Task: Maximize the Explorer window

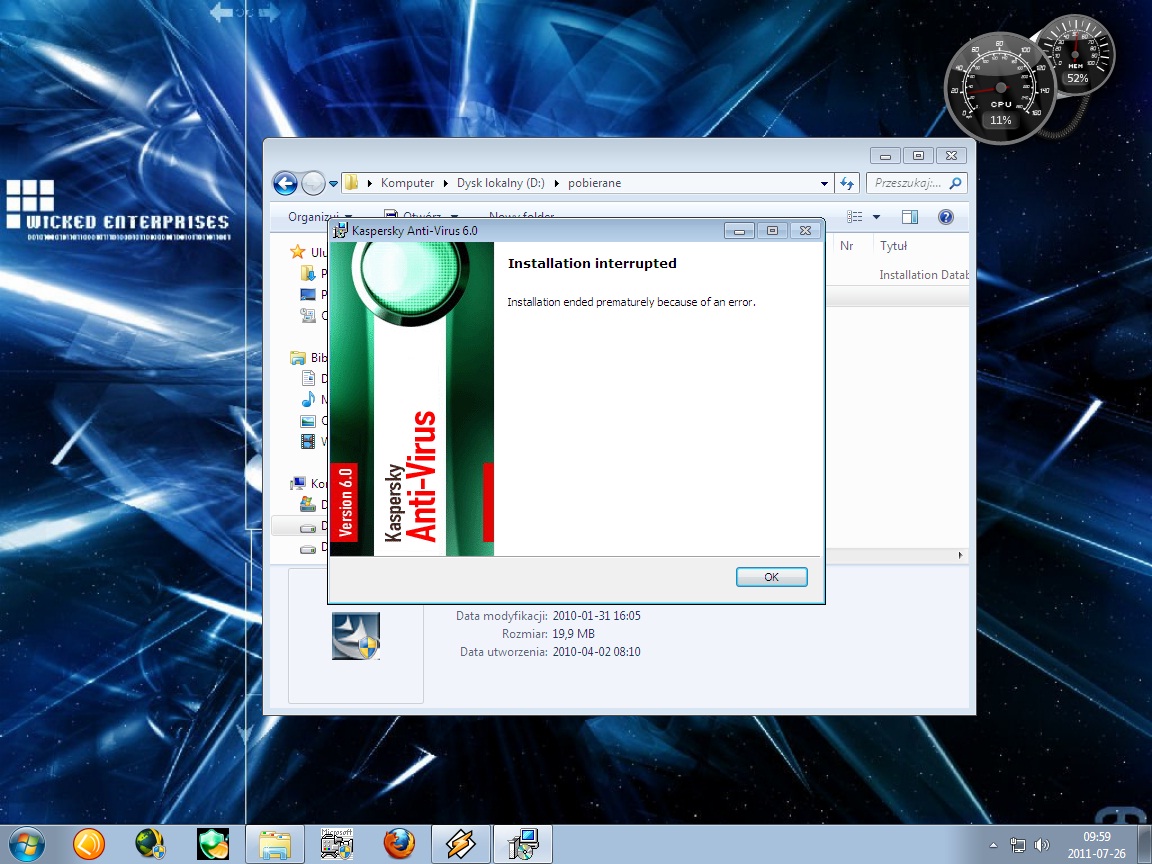Action: [918, 156]
